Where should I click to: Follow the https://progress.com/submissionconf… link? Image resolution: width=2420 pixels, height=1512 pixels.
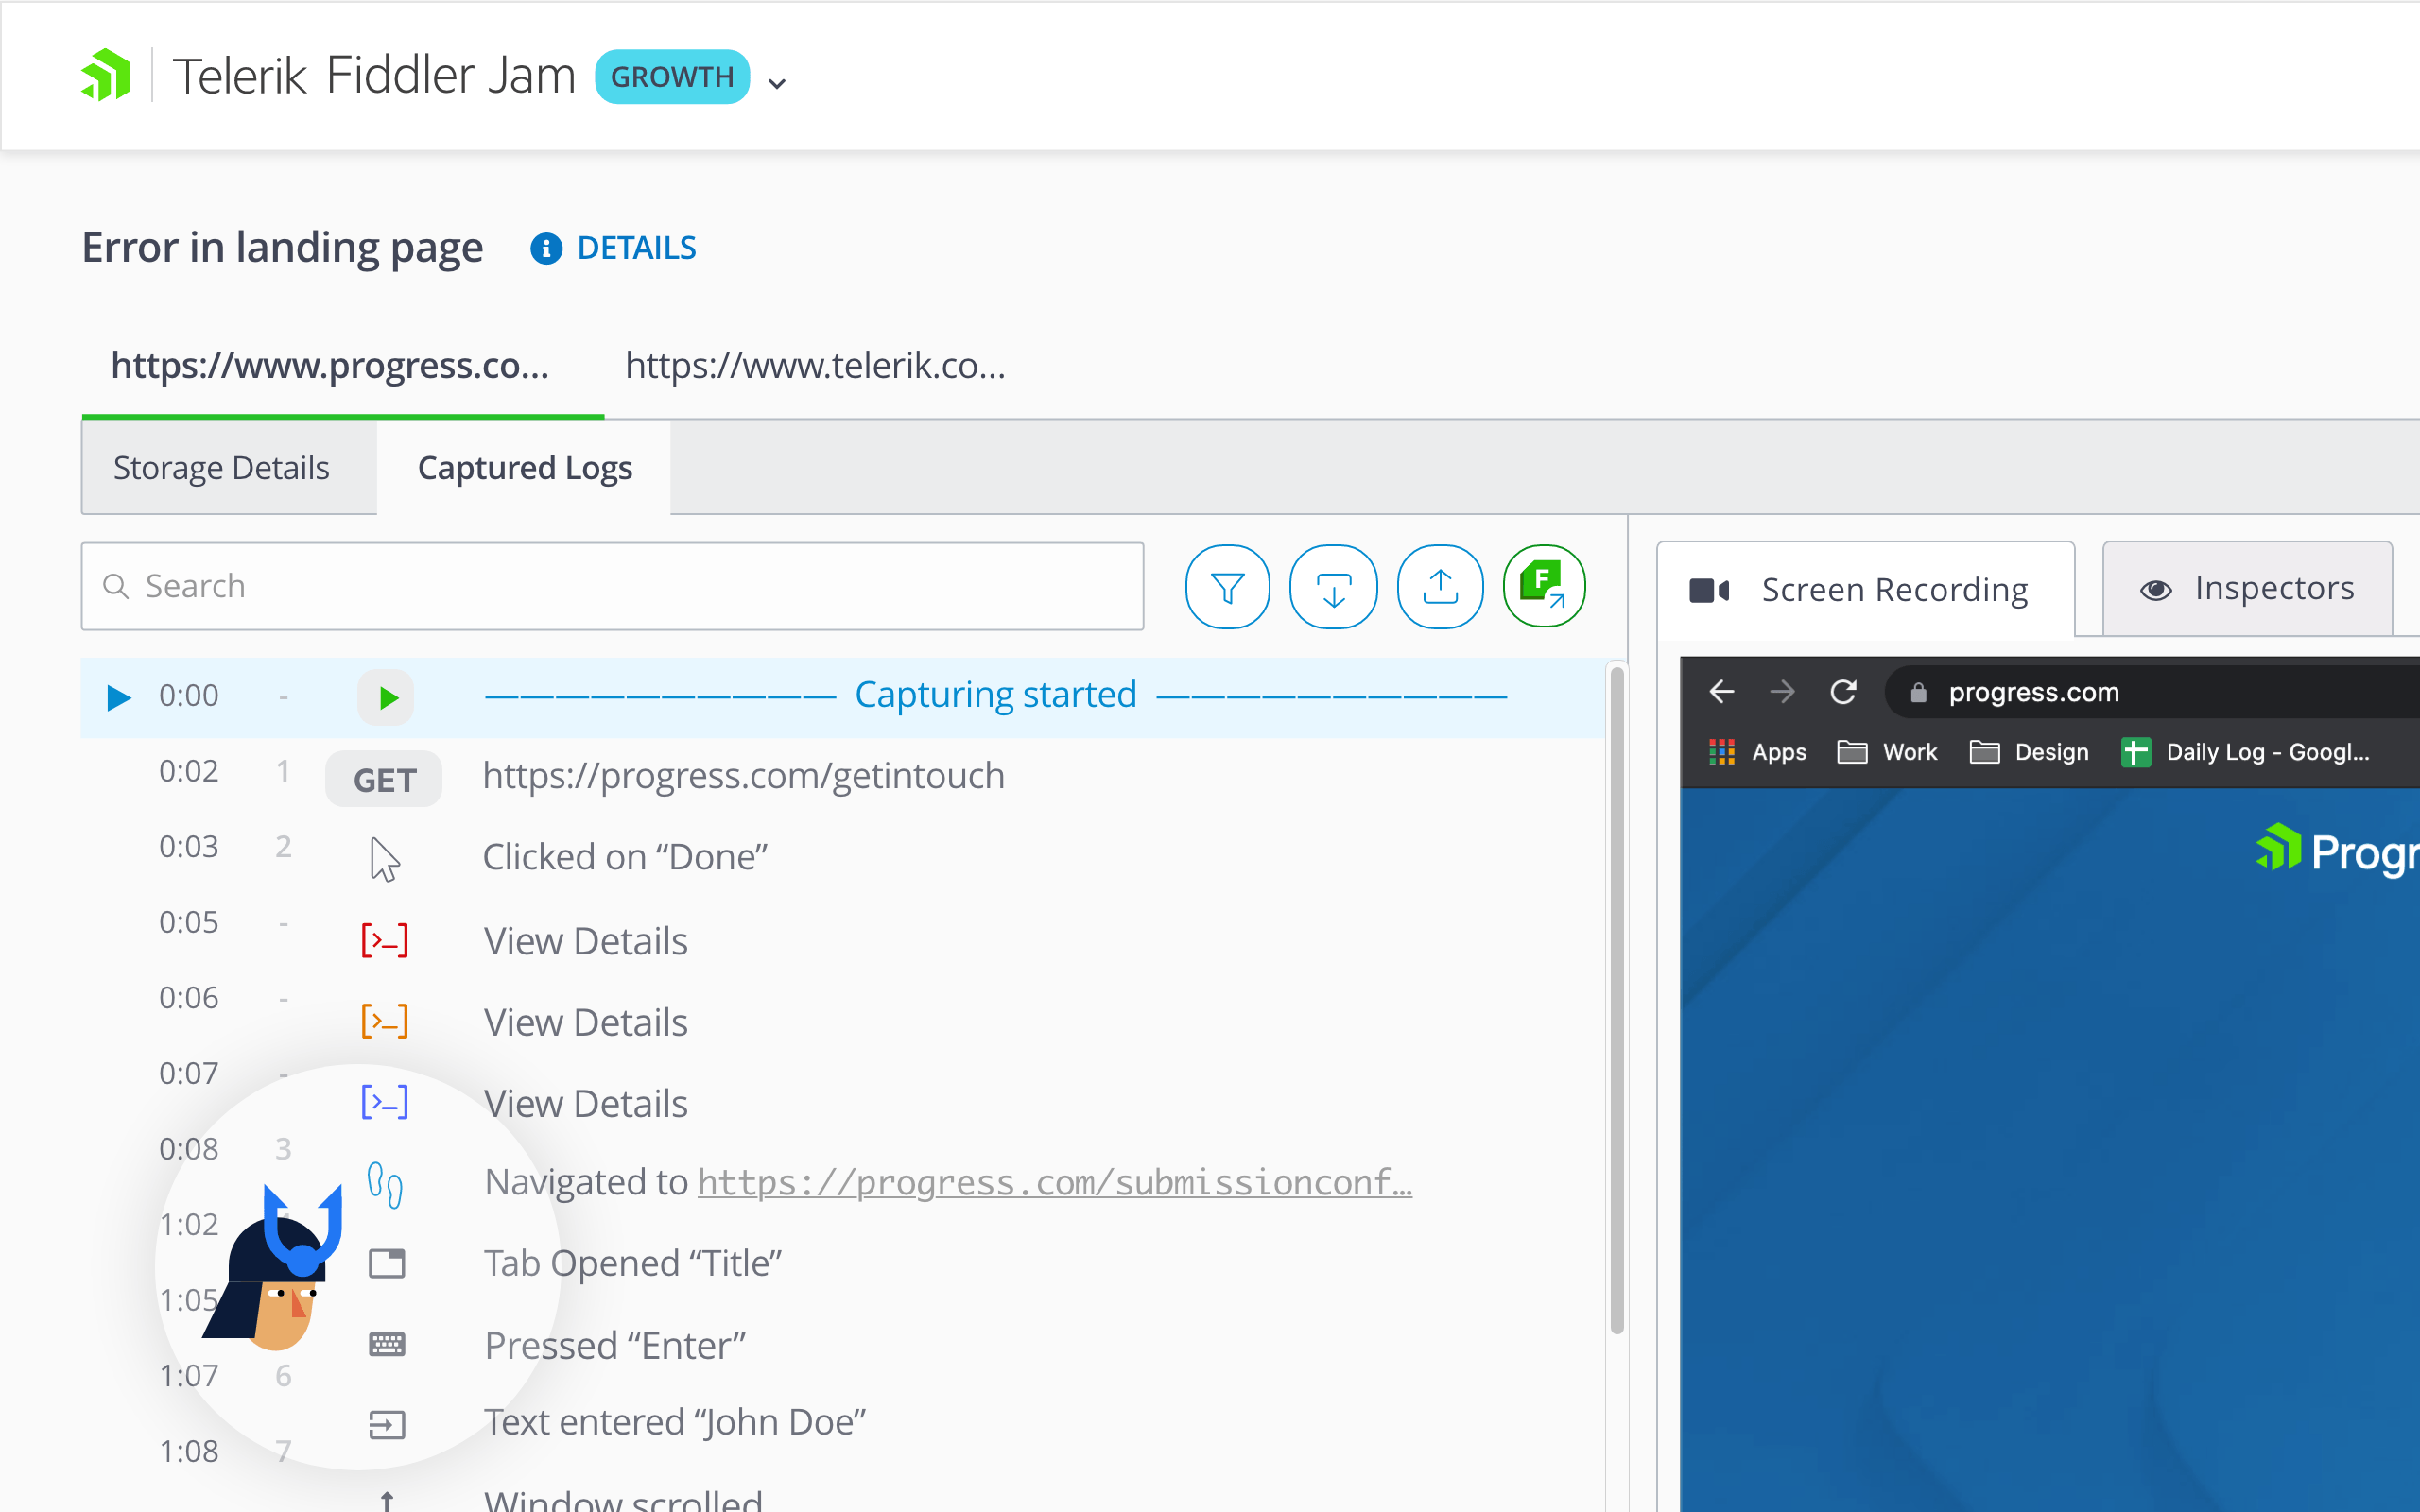coord(1054,1183)
